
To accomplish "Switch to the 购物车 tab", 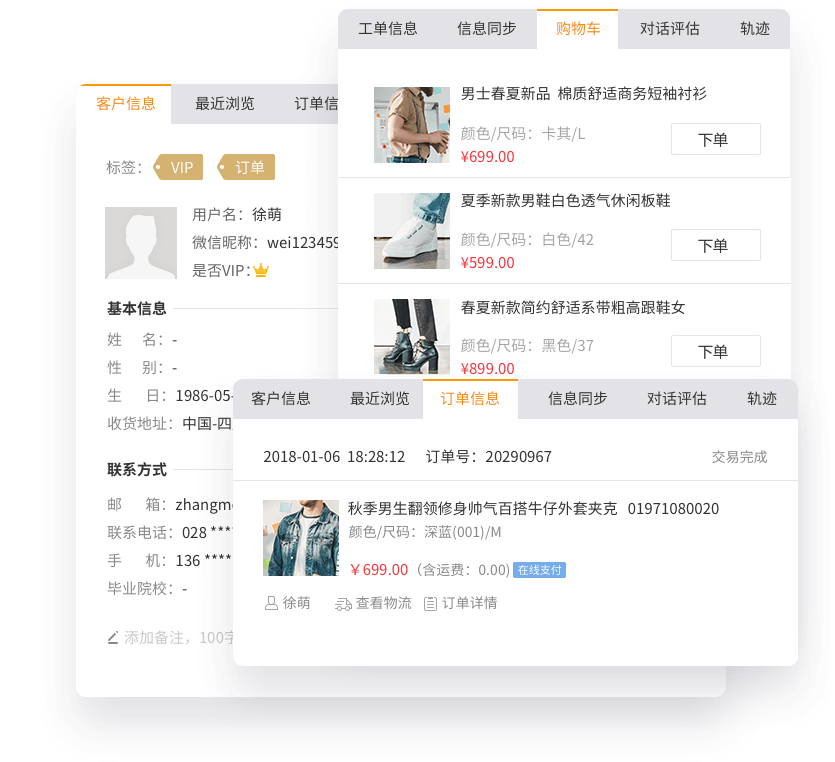I will coord(577,29).
